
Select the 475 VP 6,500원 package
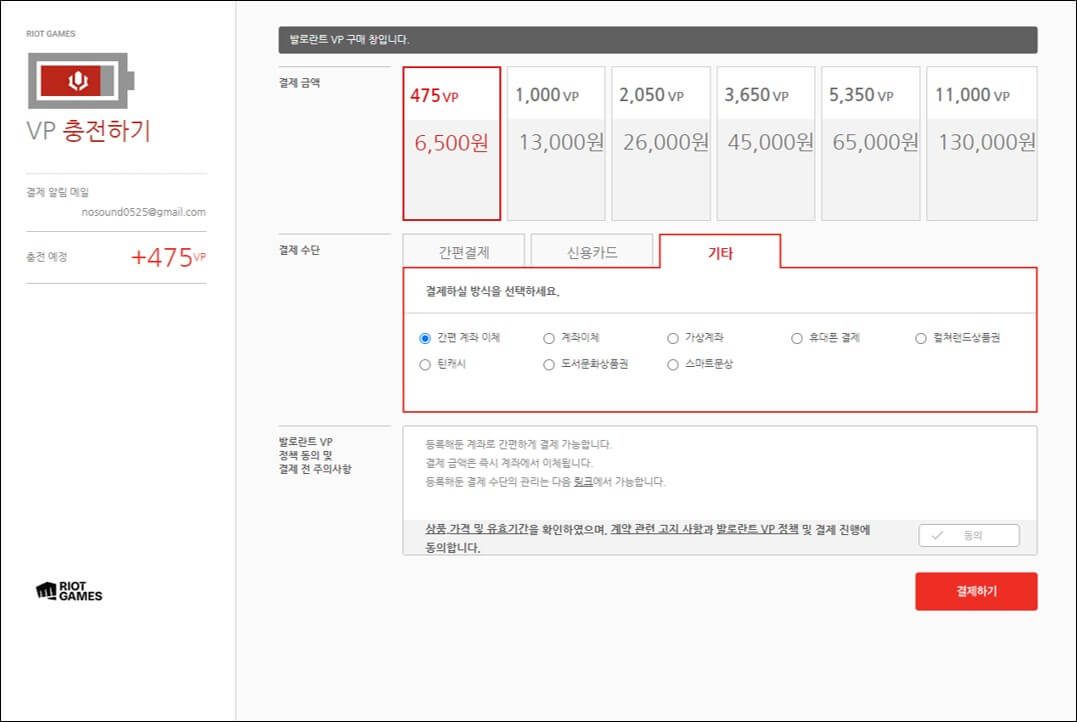451,143
